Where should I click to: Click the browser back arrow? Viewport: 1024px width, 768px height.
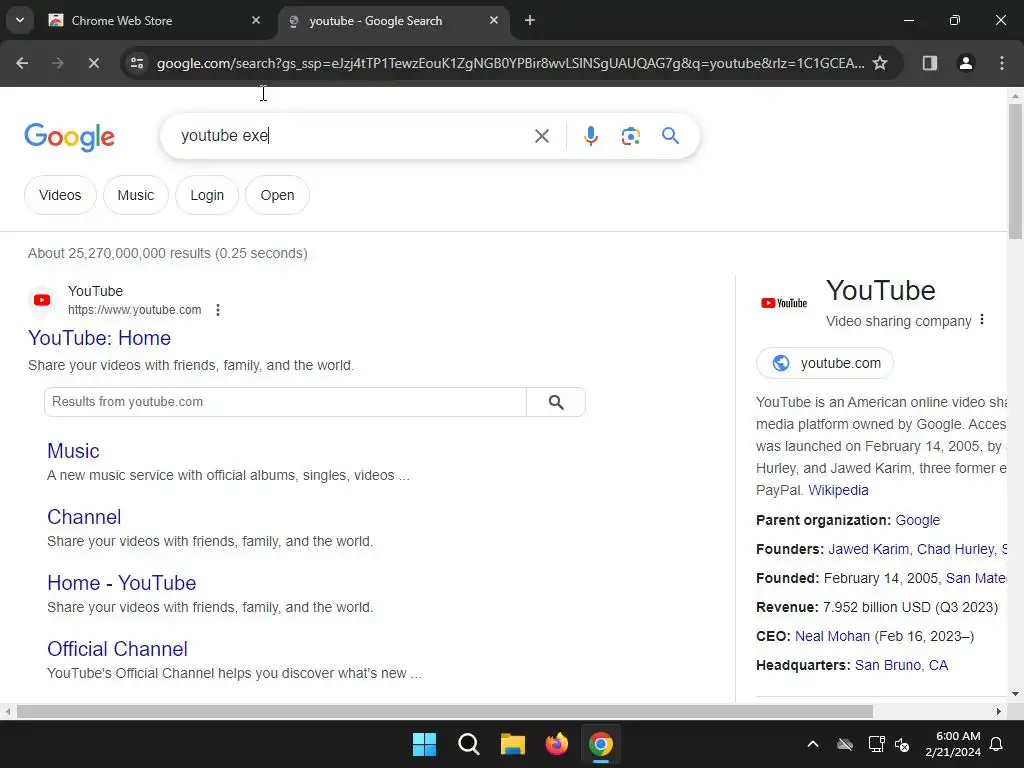pos(22,63)
